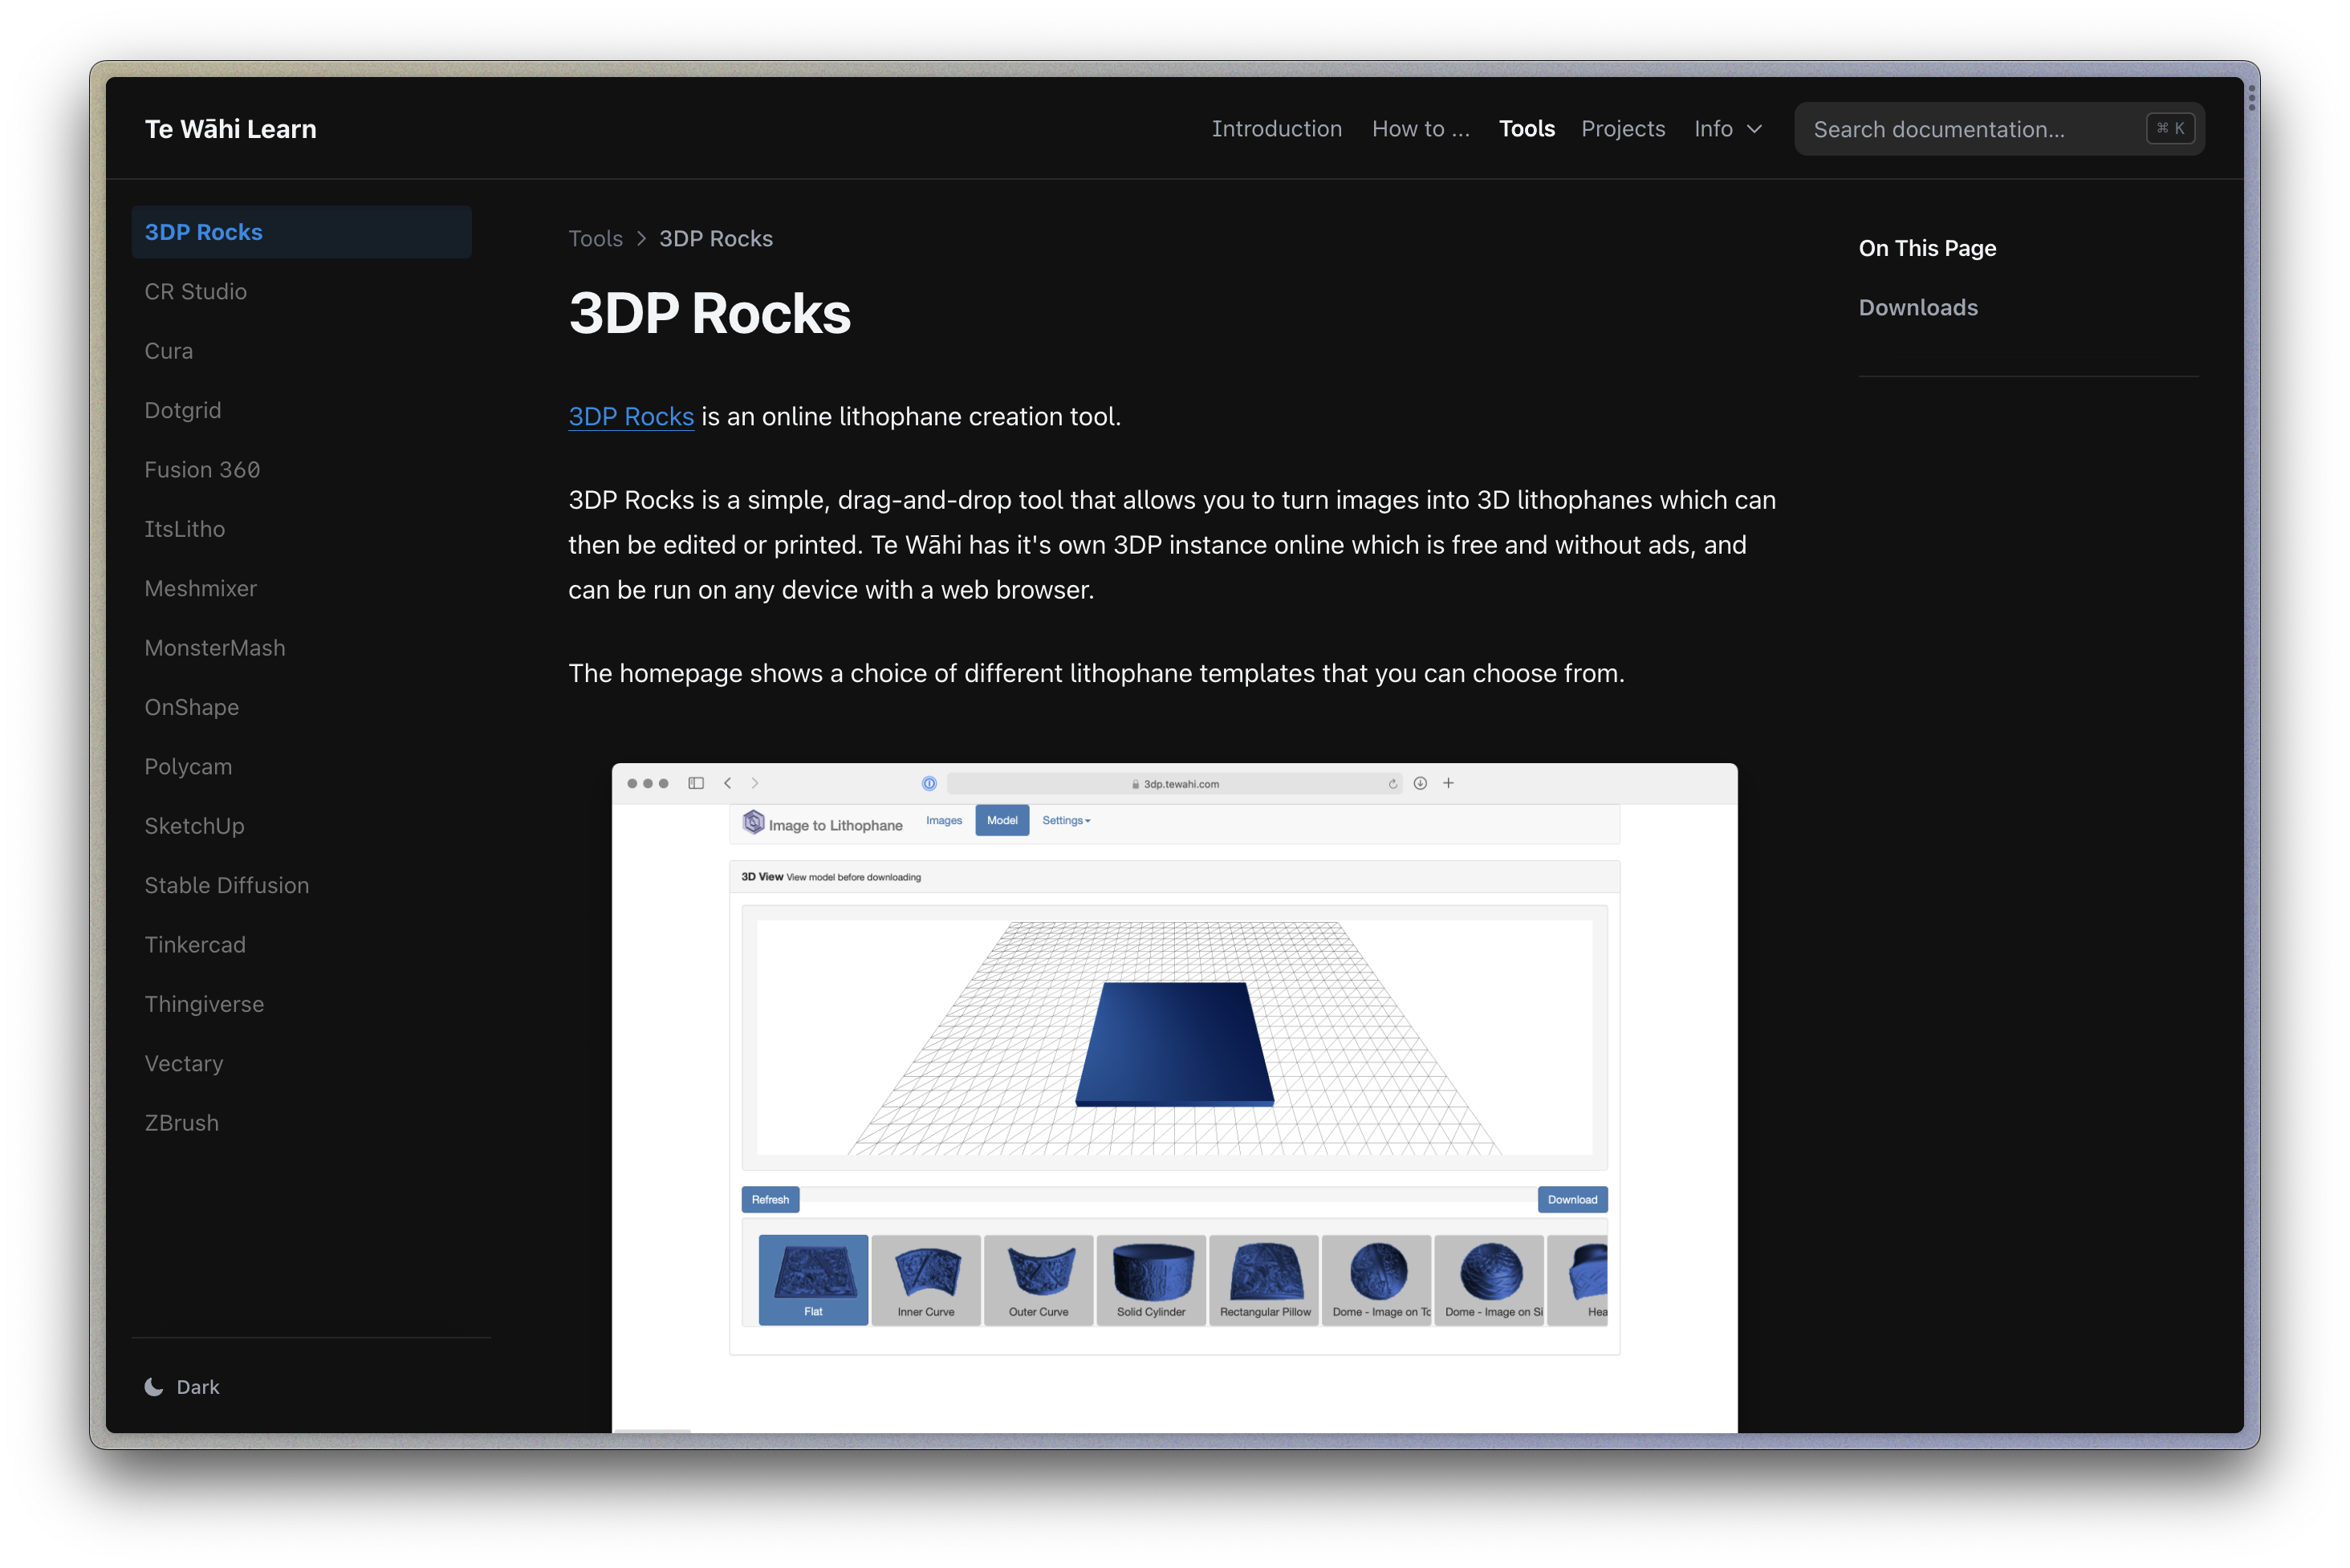
Task: Expand the Info dropdown in navbar
Action: pos(1727,129)
